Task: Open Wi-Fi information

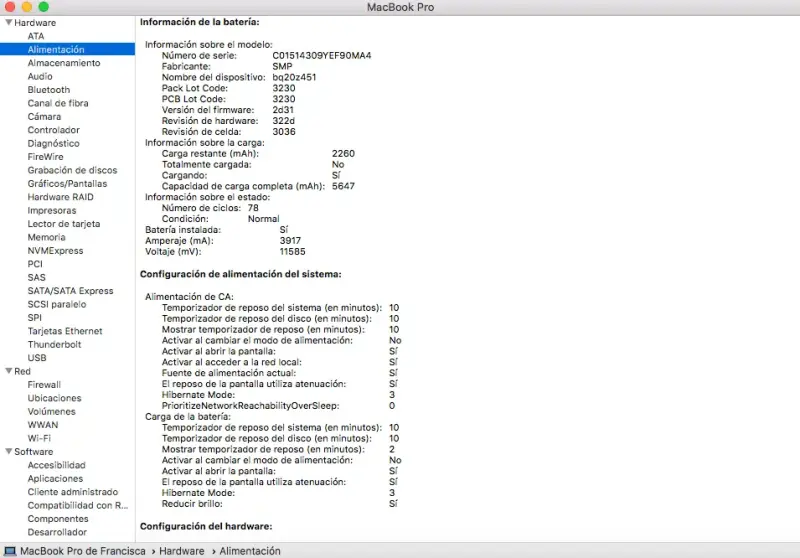Action: click(39, 438)
